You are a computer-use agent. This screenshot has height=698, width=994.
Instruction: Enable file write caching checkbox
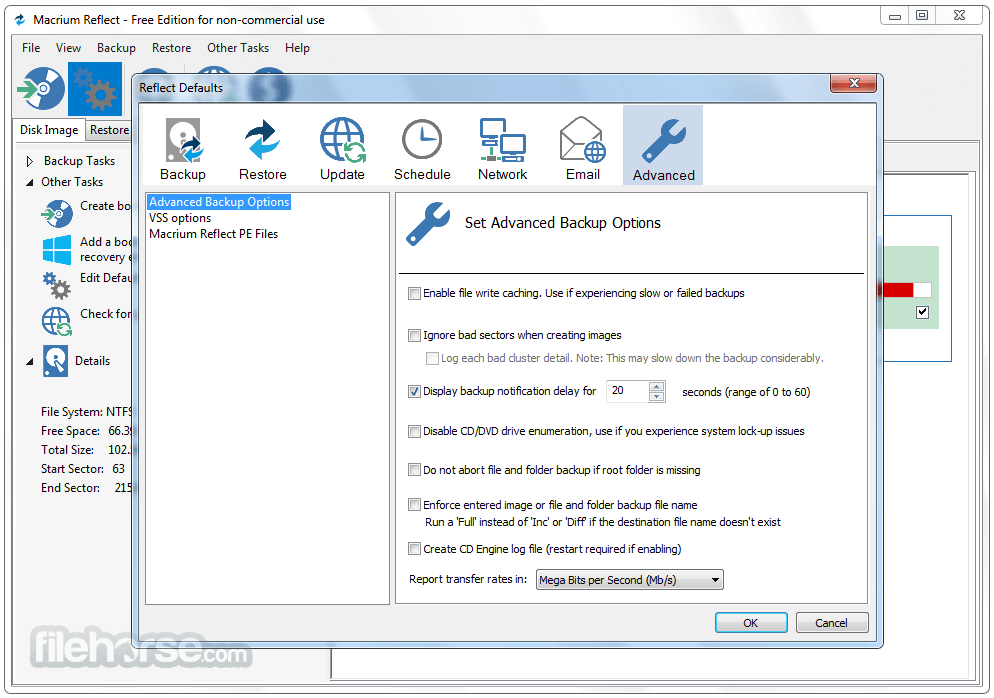[x=414, y=294]
